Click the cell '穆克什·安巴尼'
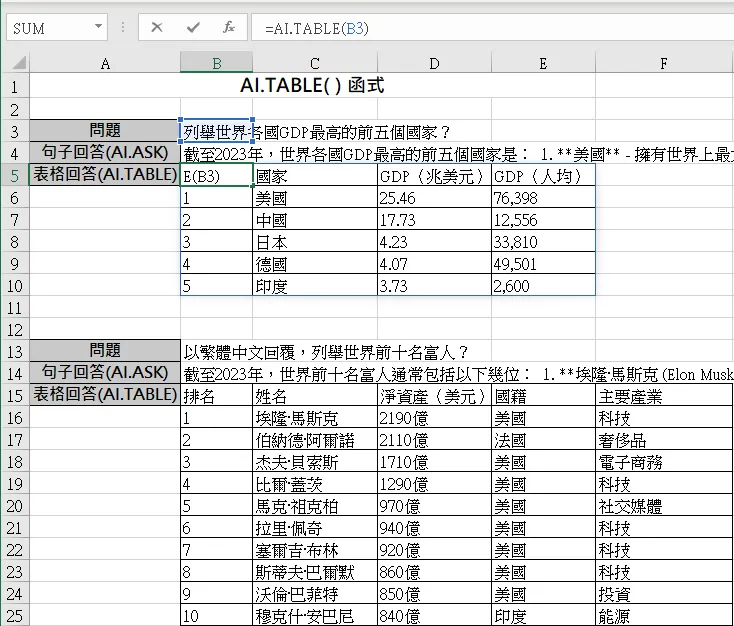The width and height of the screenshot is (734, 626). coord(315,615)
